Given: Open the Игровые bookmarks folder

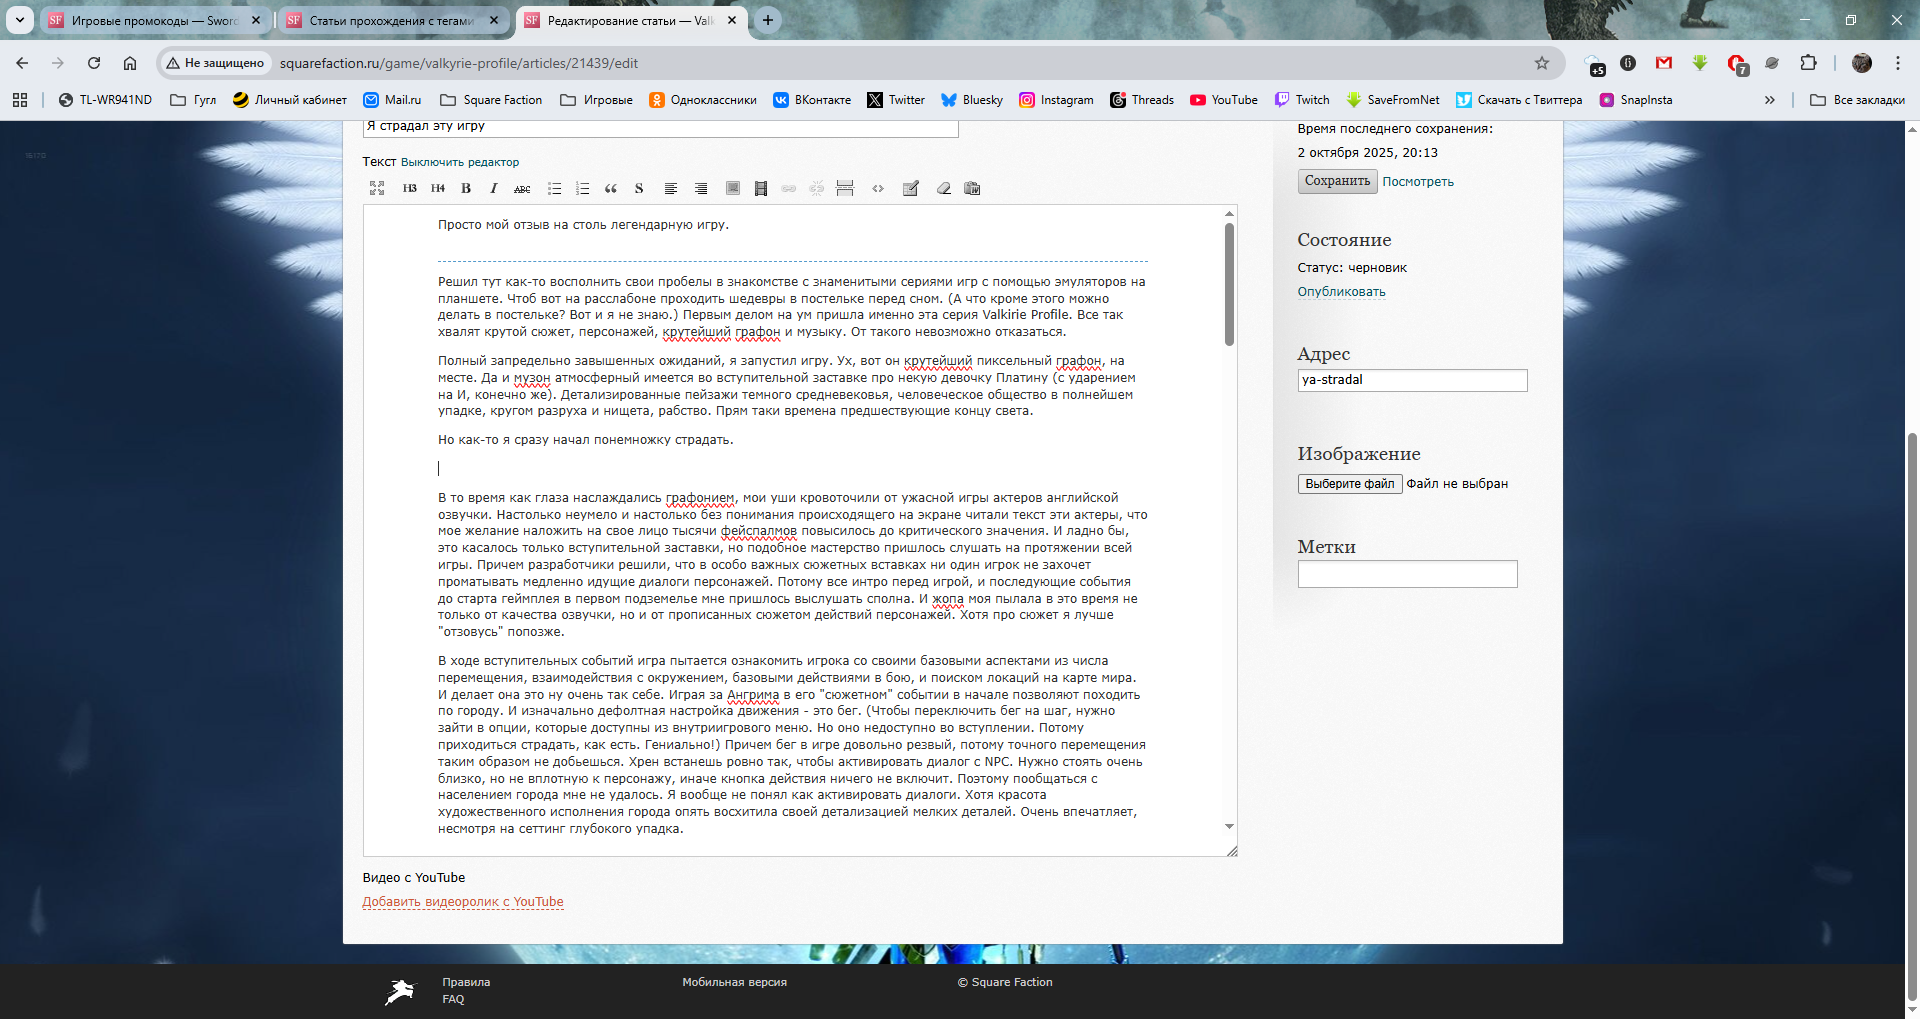Looking at the screenshot, I should point(597,100).
